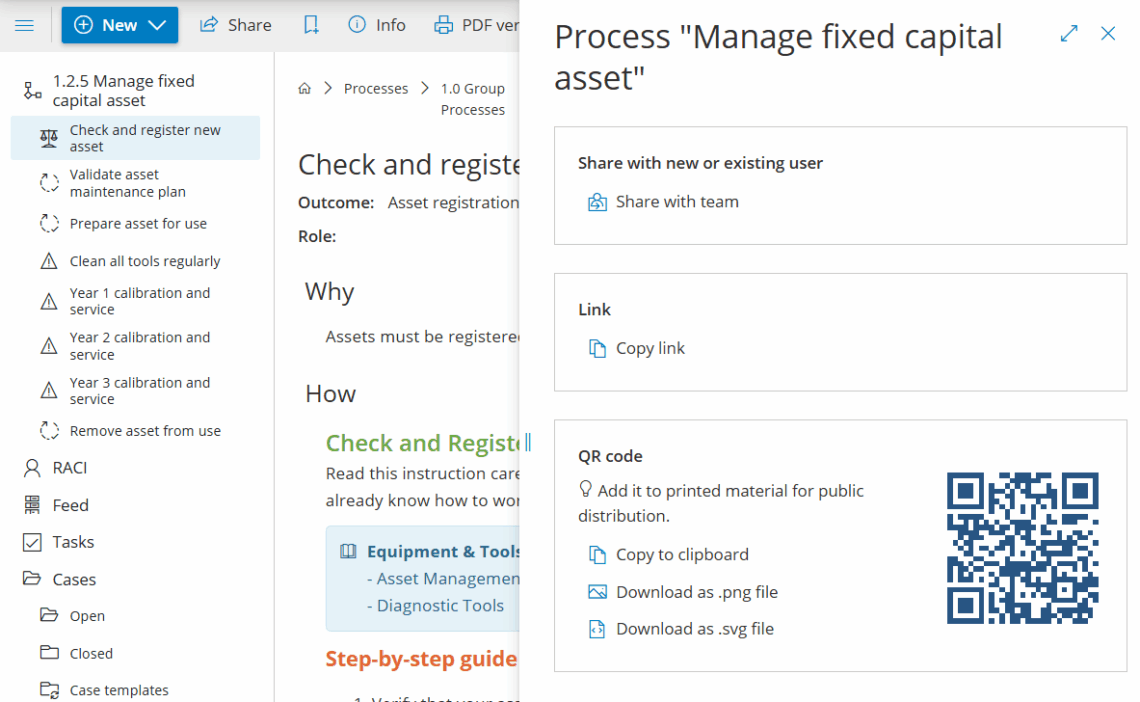
Task: Copy QR code to clipboard
Action: pyautogui.click(x=681, y=555)
